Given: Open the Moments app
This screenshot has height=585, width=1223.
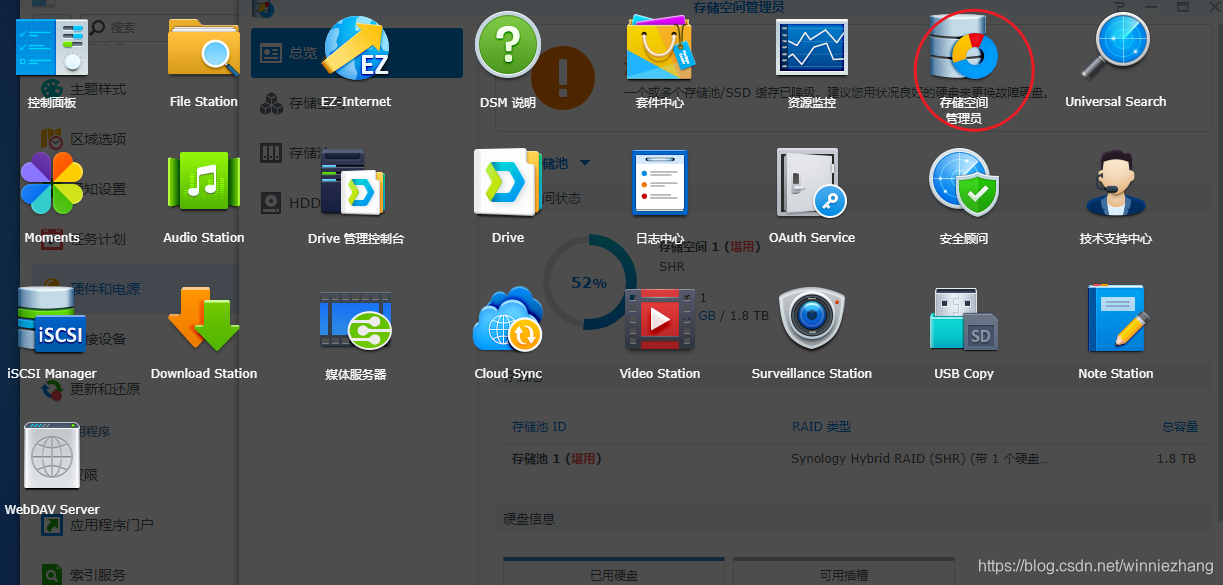Looking at the screenshot, I should click(x=52, y=184).
